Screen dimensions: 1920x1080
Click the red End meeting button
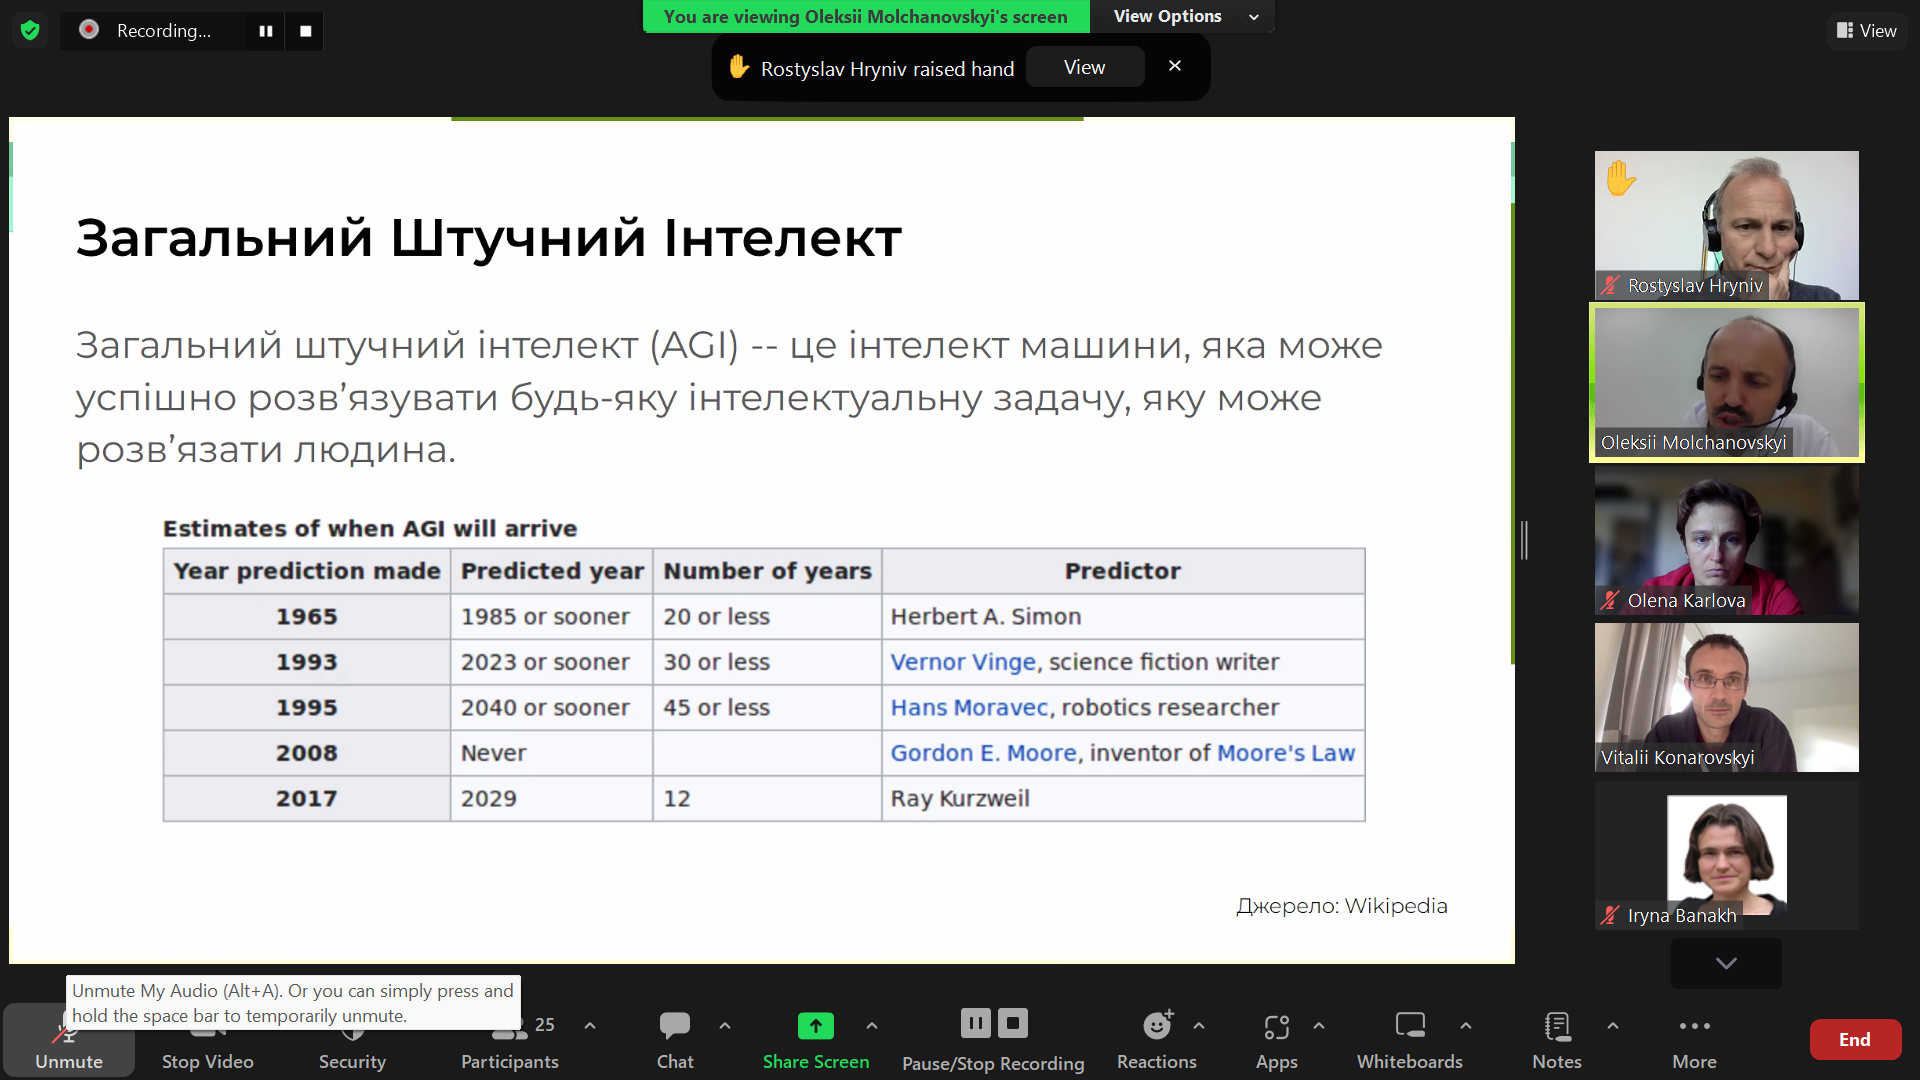tap(1855, 1040)
